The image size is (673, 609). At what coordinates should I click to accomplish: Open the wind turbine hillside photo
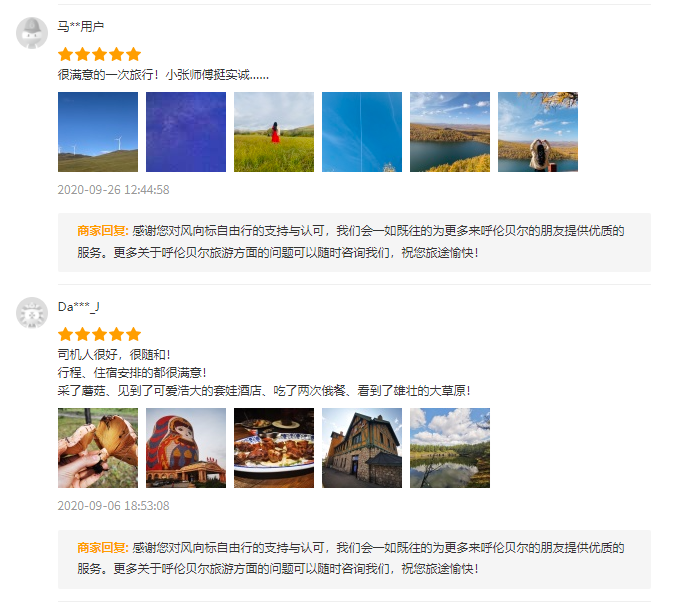click(x=98, y=132)
